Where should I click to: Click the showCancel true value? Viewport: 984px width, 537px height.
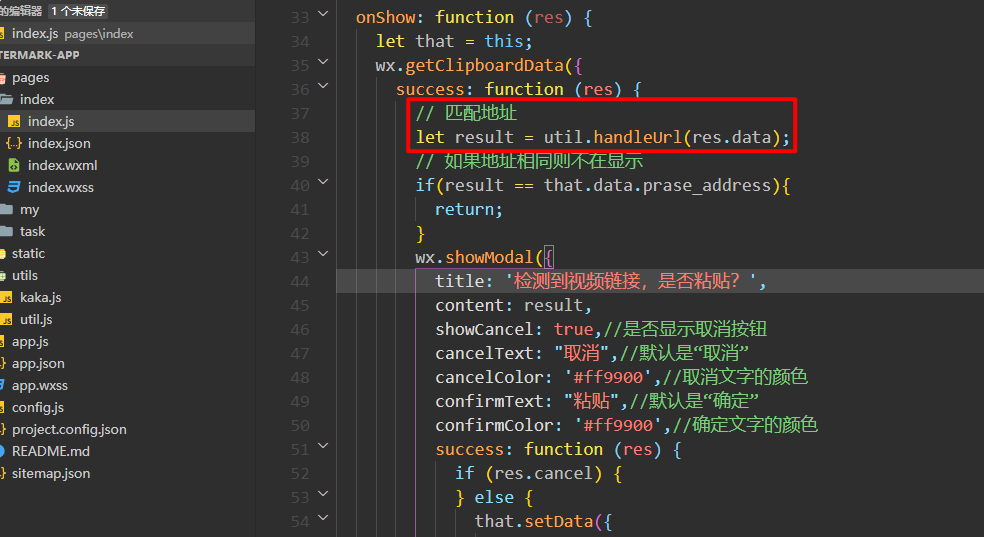click(573, 329)
